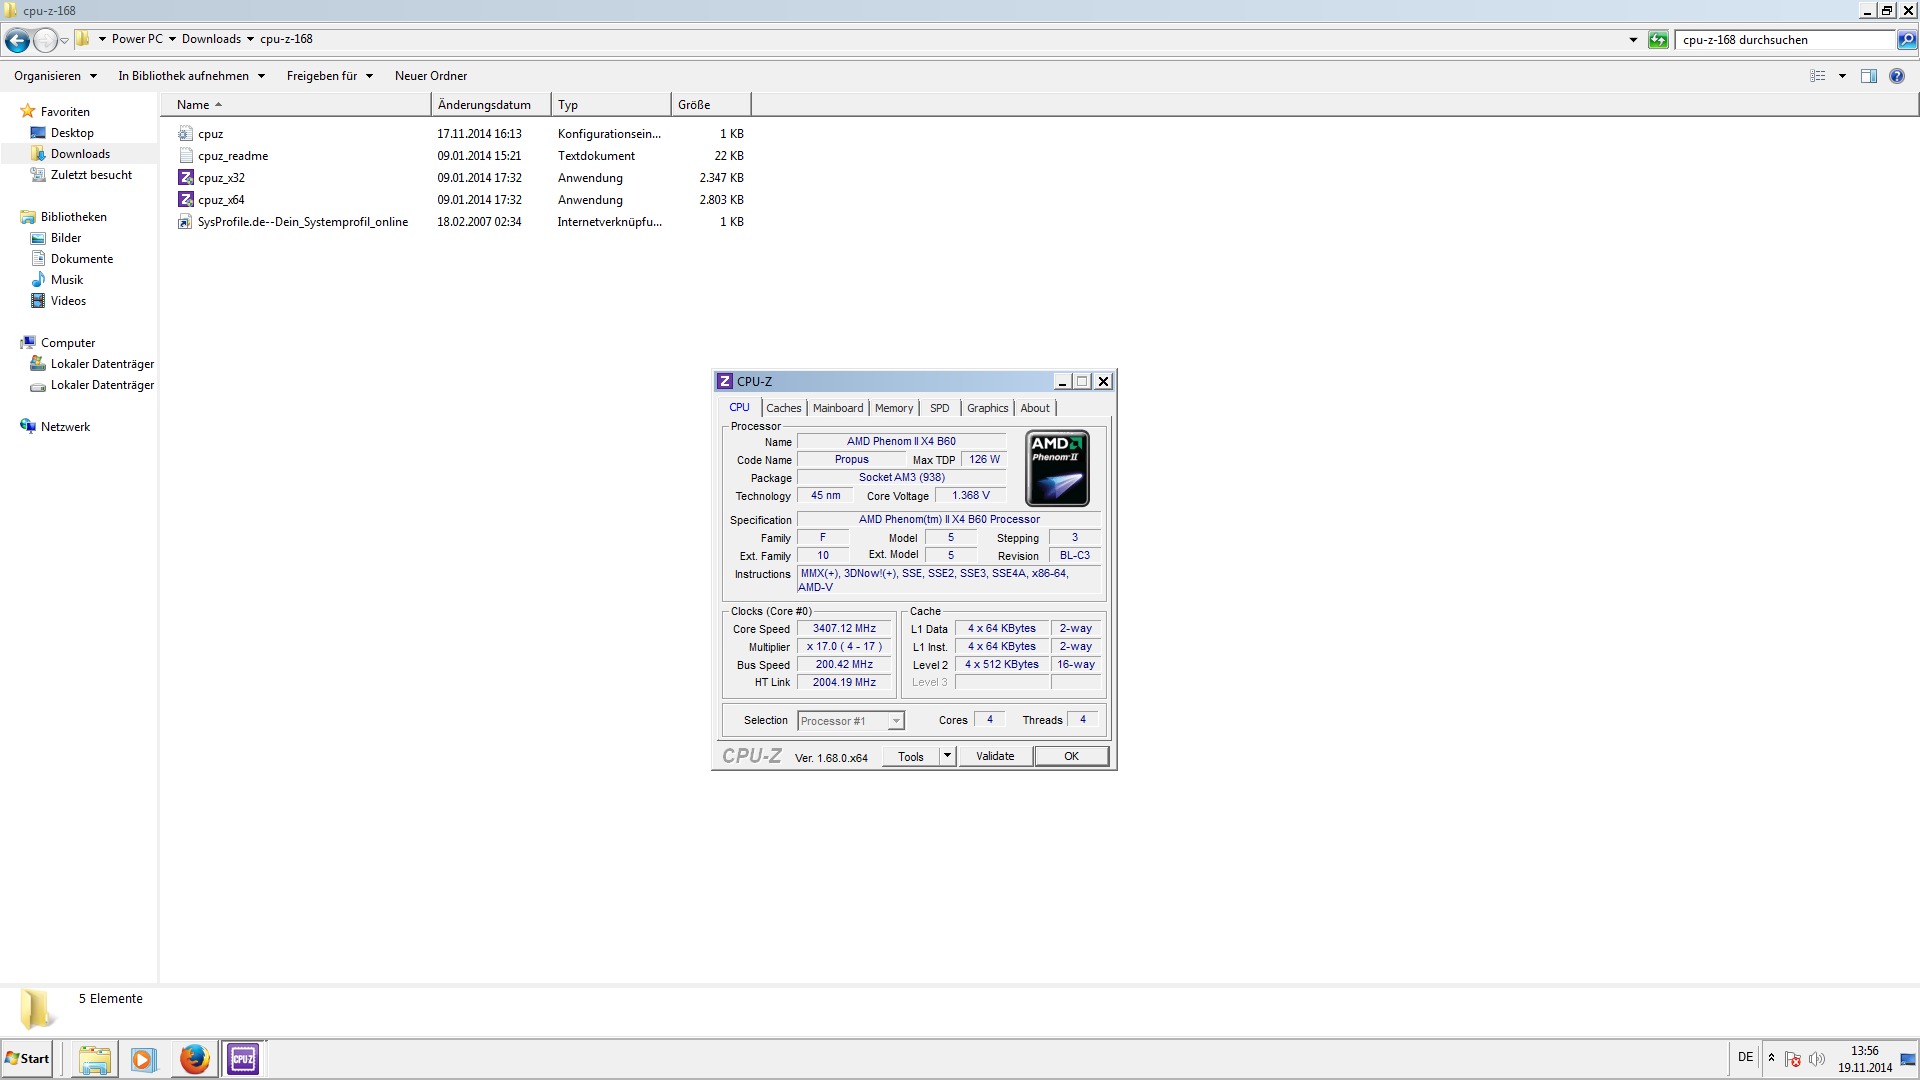Click the AMD Phenom II logo
Image resolution: width=1920 pixels, height=1080 pixels.
click(x=1057, y=468)
